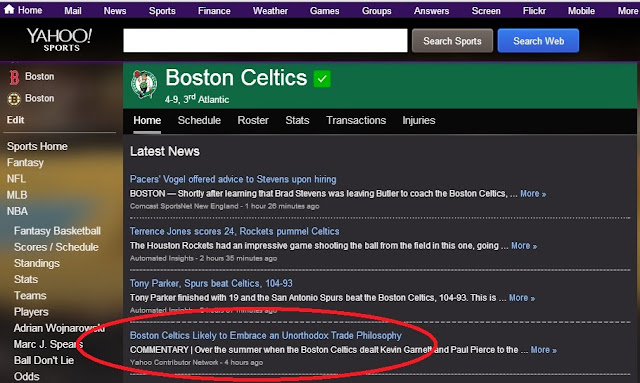Click More » on the Pacers' Vogel story
The image size is (640, 383).
coord(533,194)
